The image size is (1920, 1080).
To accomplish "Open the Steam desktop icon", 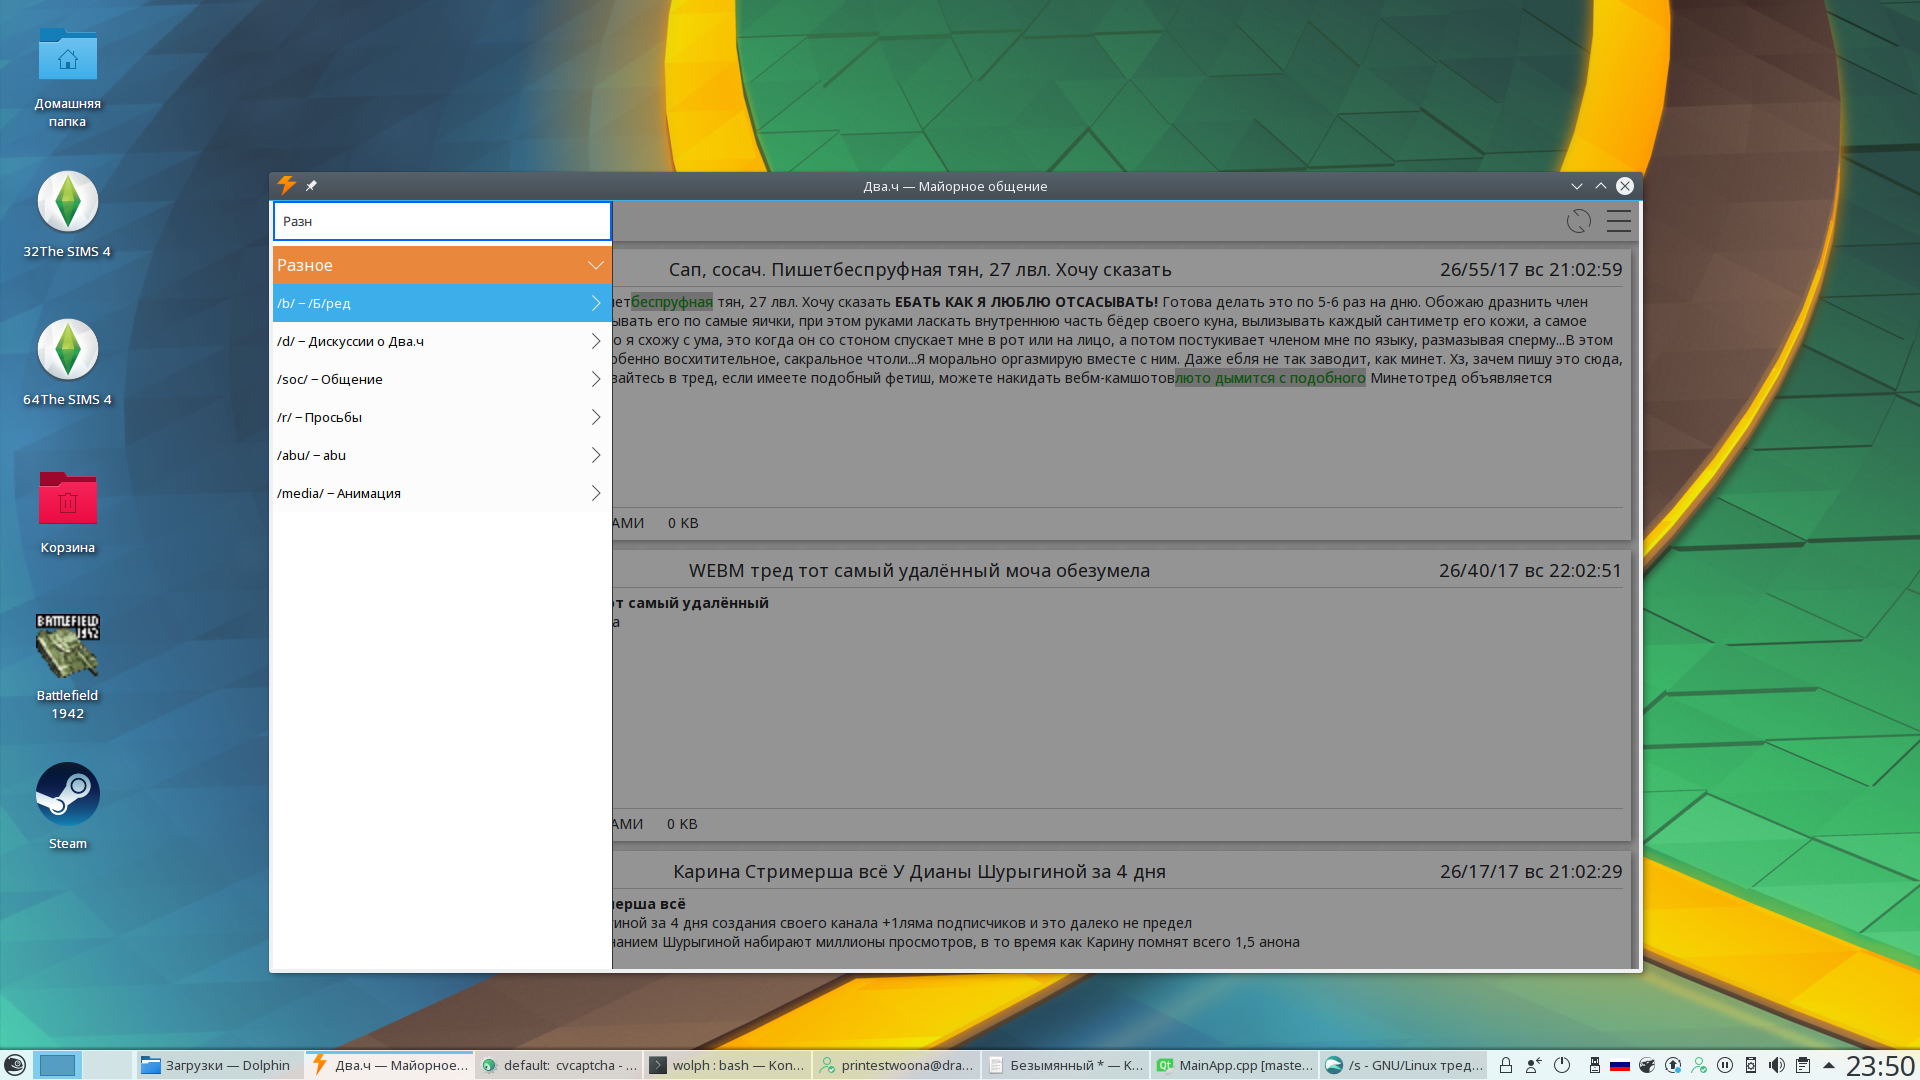I will point(68,806).
